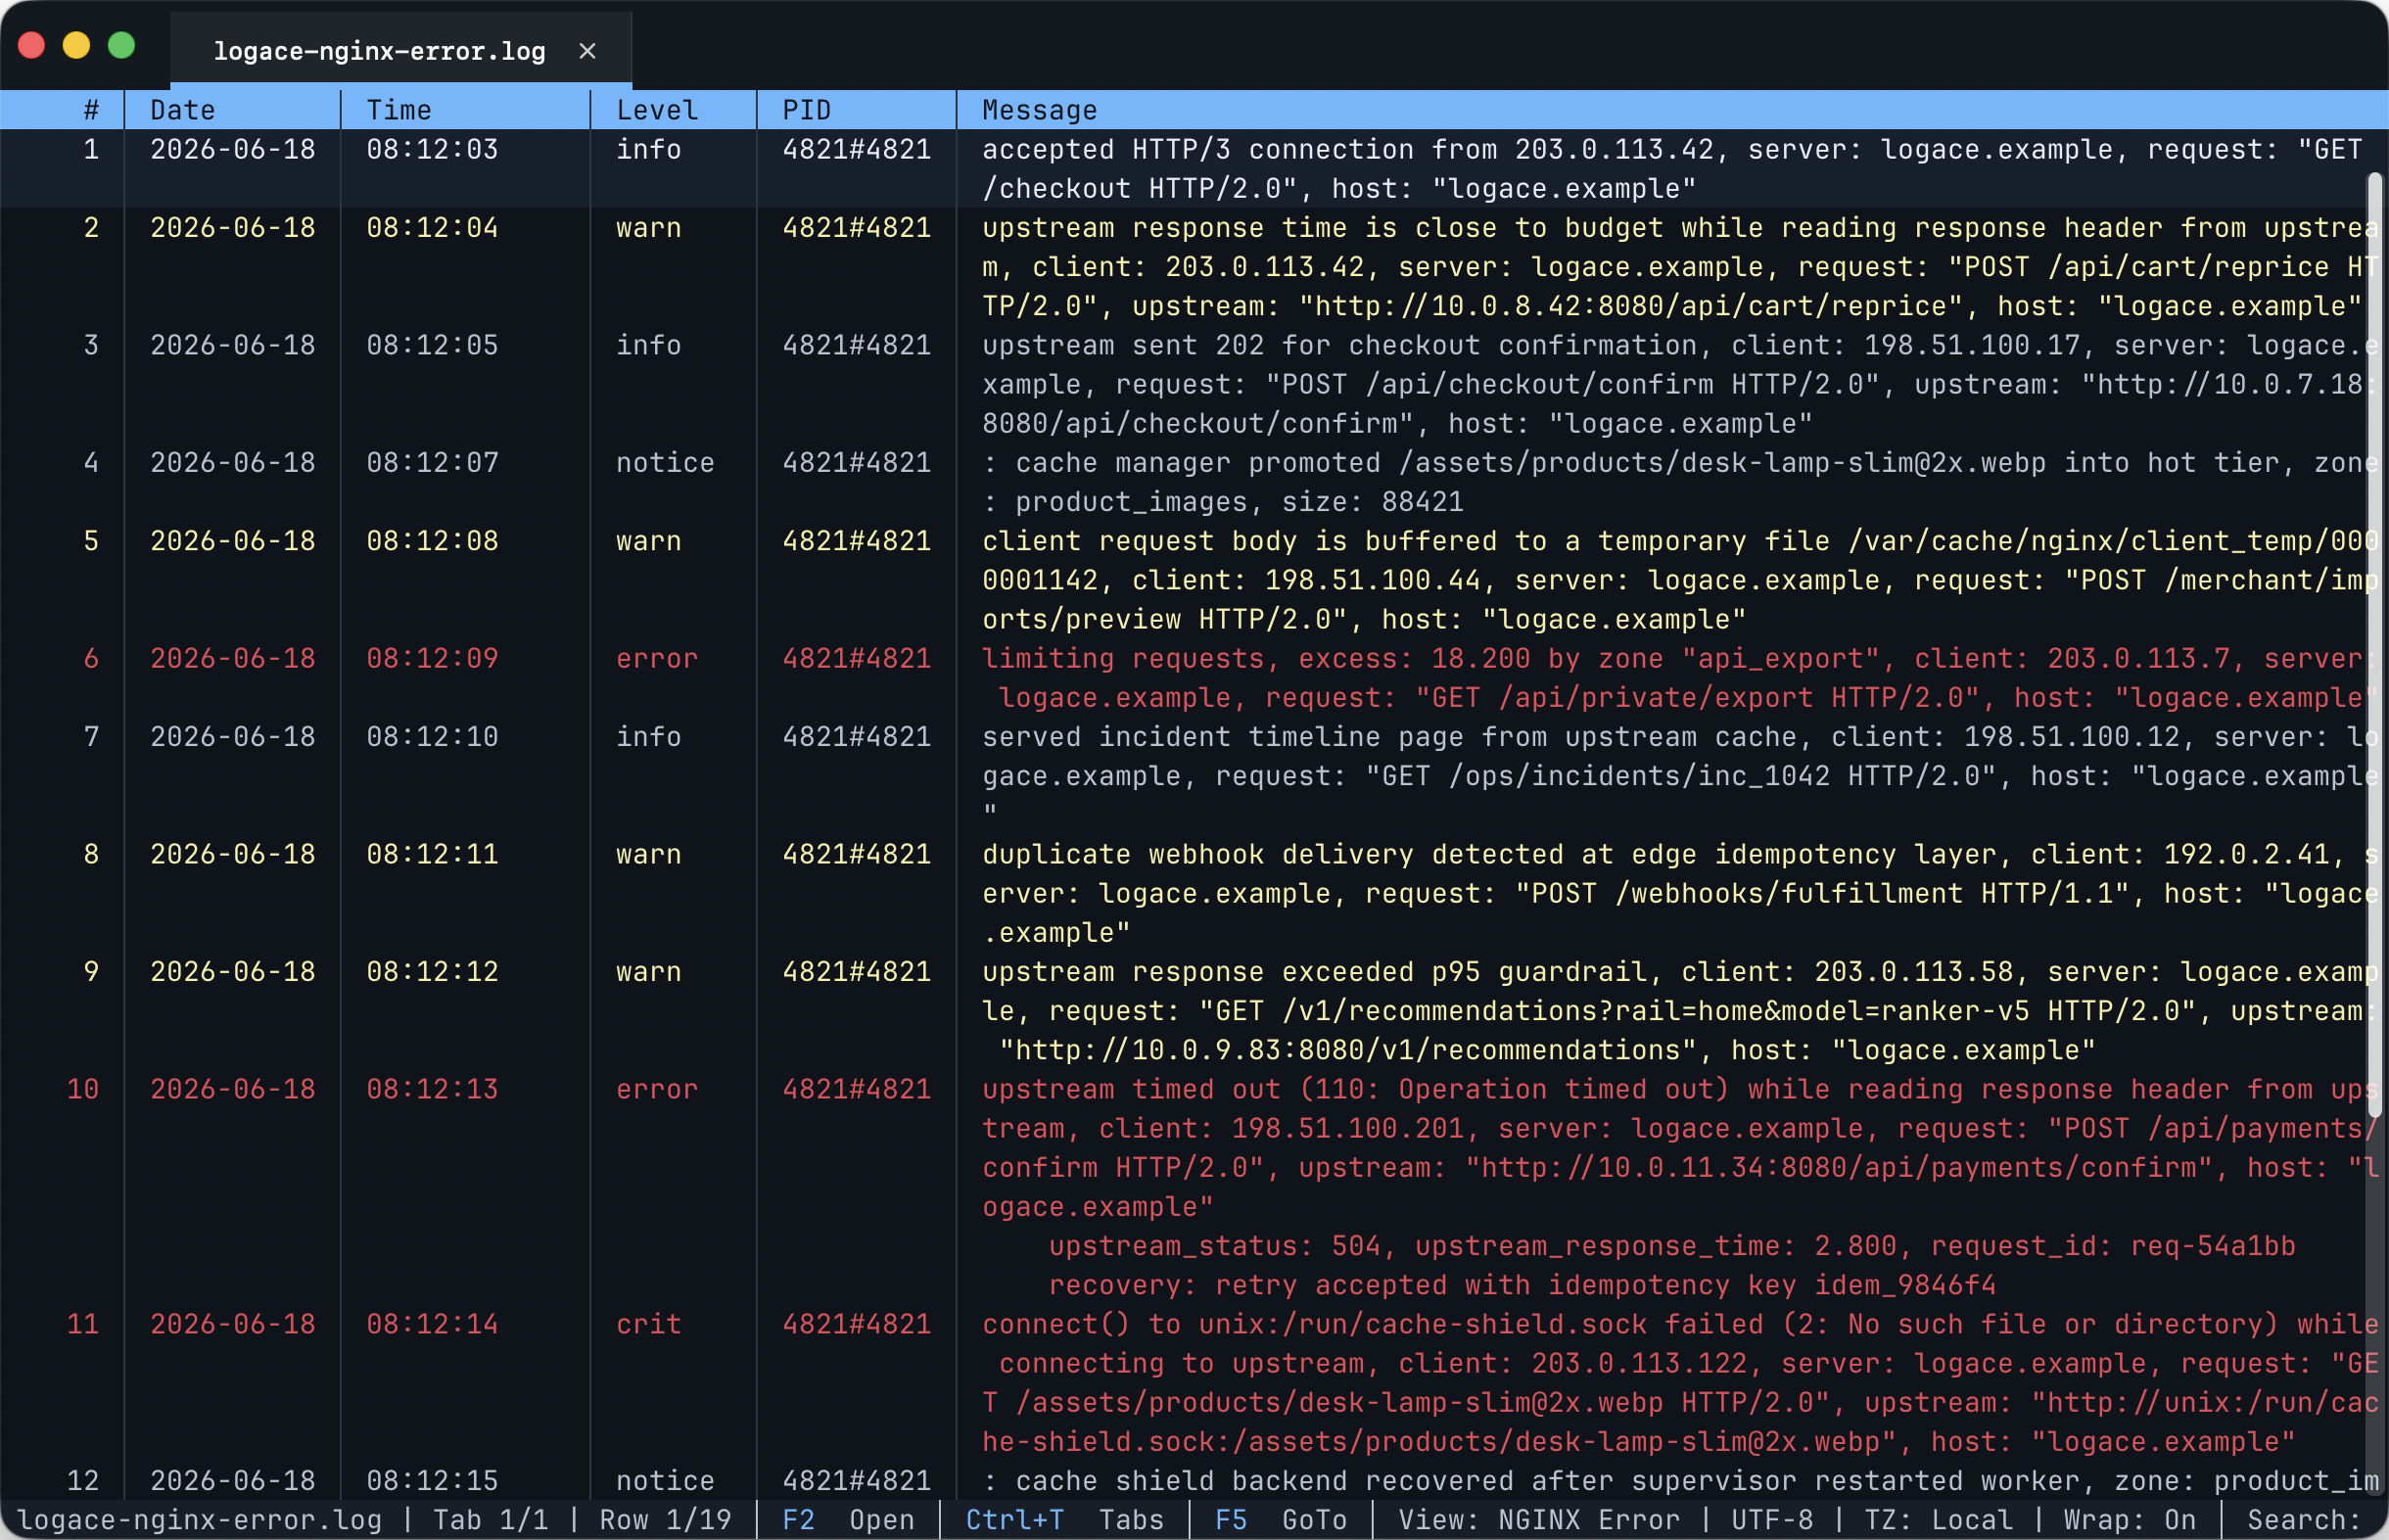Click Tab 1/1 in status bar
The image size is (2389, 1540).
tap(491, 1520)
